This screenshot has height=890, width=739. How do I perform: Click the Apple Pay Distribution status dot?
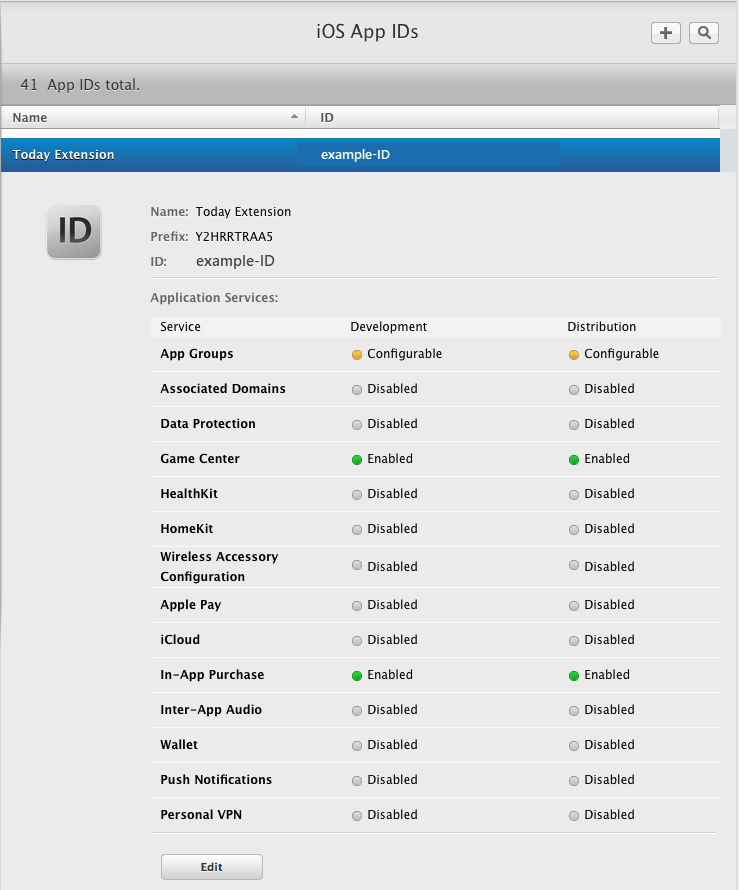point(574,605)
